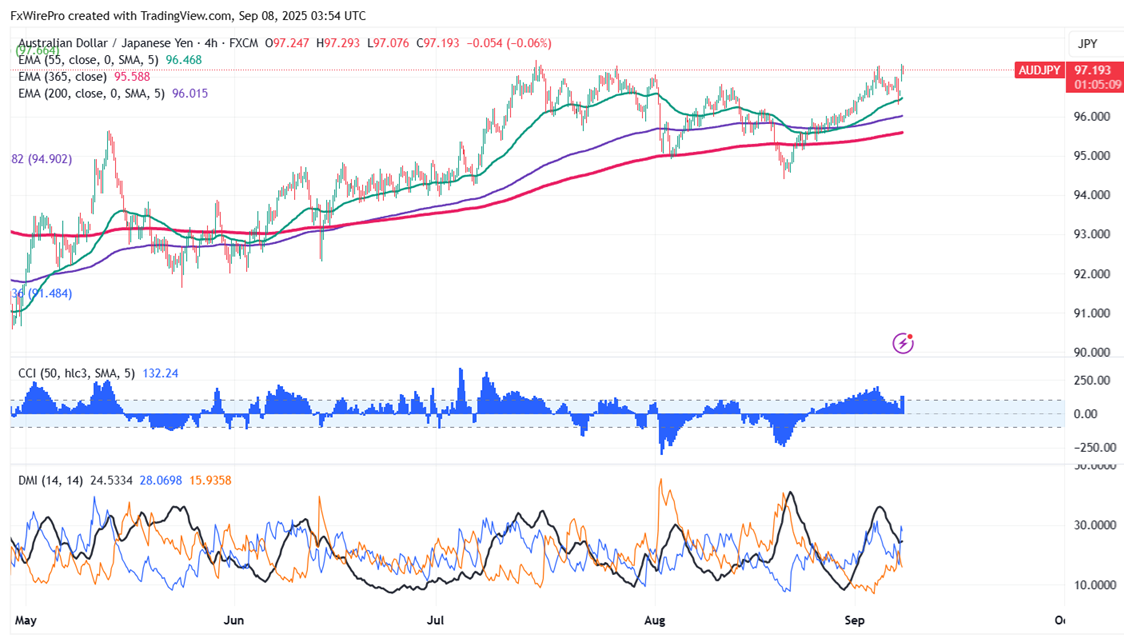Click the purple lightning flash icon
This screenshot has height=637, width=1124.
click(x=902, y=343)
